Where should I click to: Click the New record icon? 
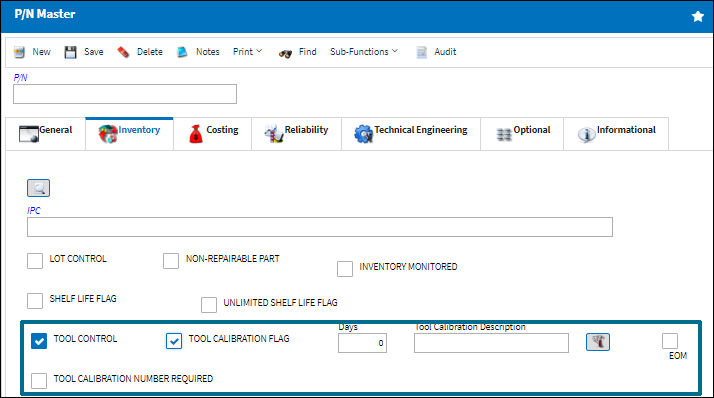19,52
